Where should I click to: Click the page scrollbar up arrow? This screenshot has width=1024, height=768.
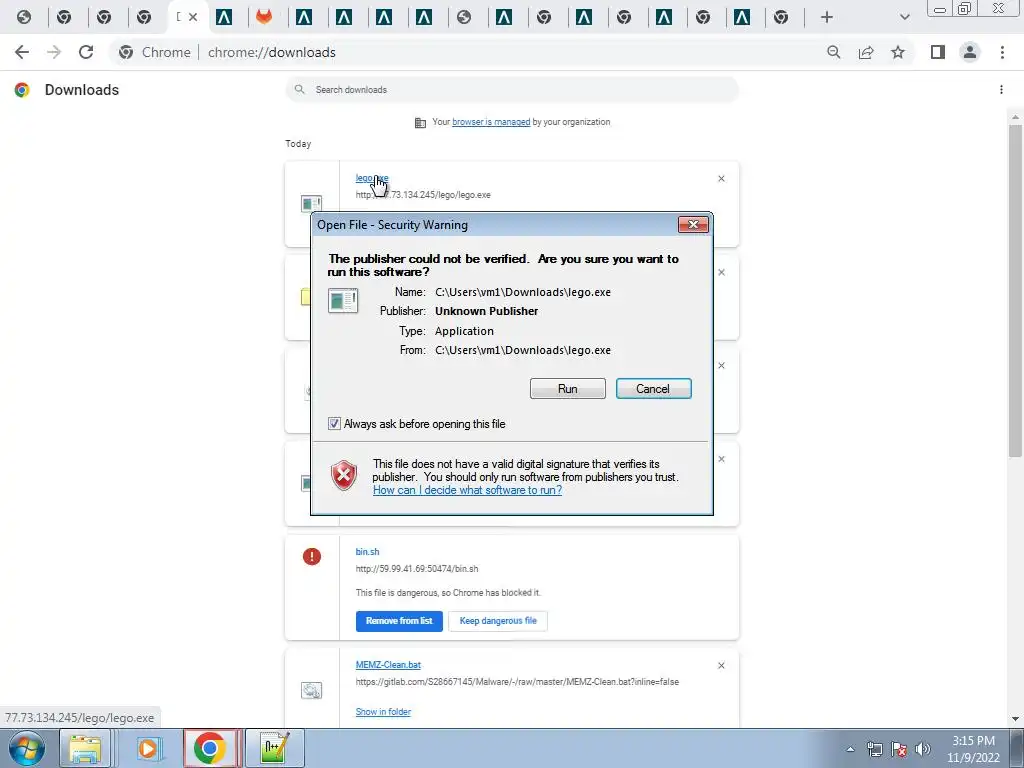point(1015,118)
